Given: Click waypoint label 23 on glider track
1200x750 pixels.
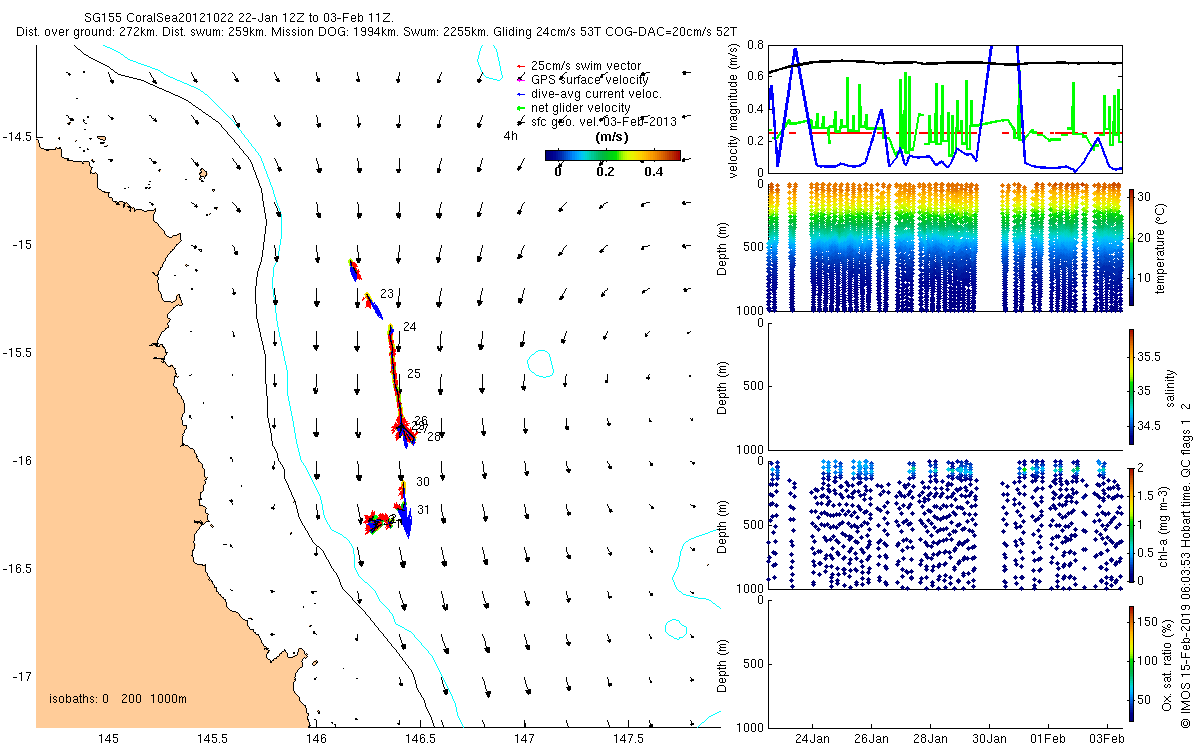Looking at the screenshot, I should pyautogui.click(x=387, y=293).
